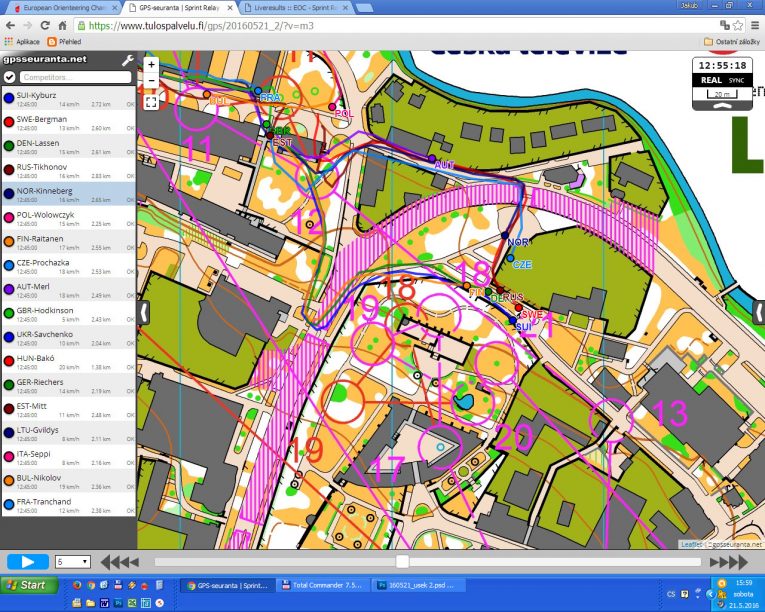Fast forward using triple right arrows
765x612 pixels.
click(x=729, y=562)
